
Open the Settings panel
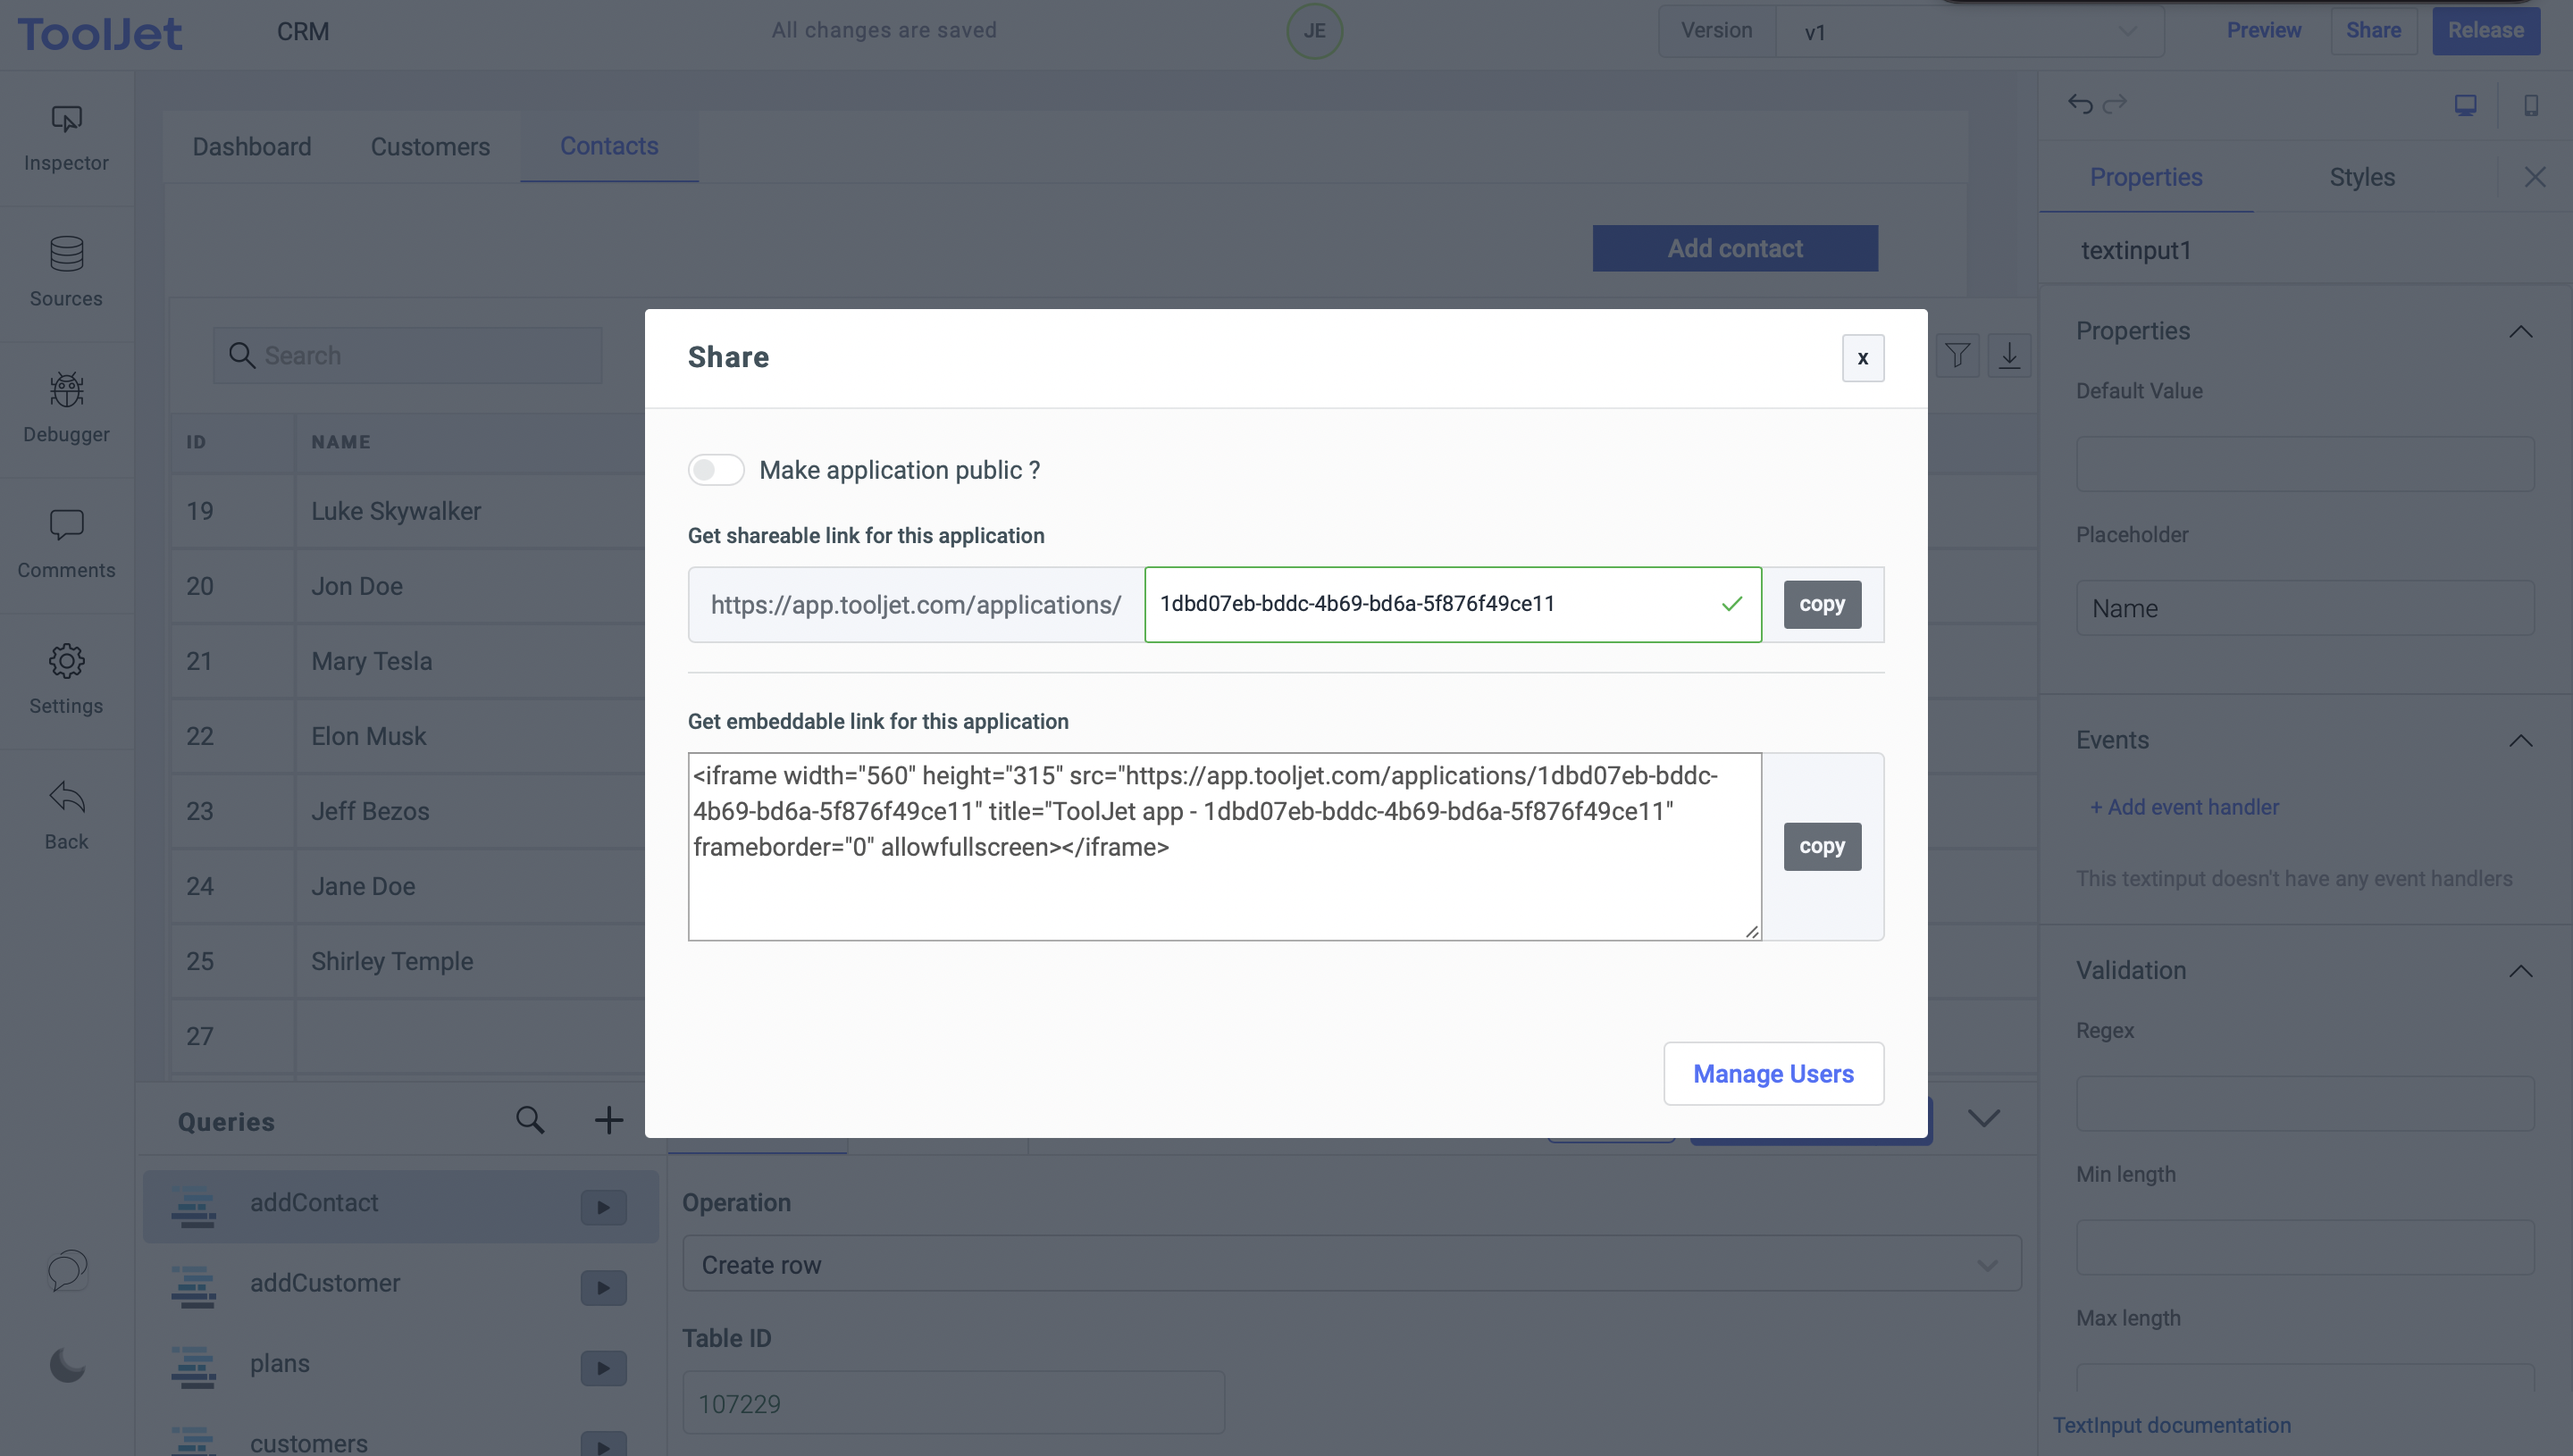[66, 678]
